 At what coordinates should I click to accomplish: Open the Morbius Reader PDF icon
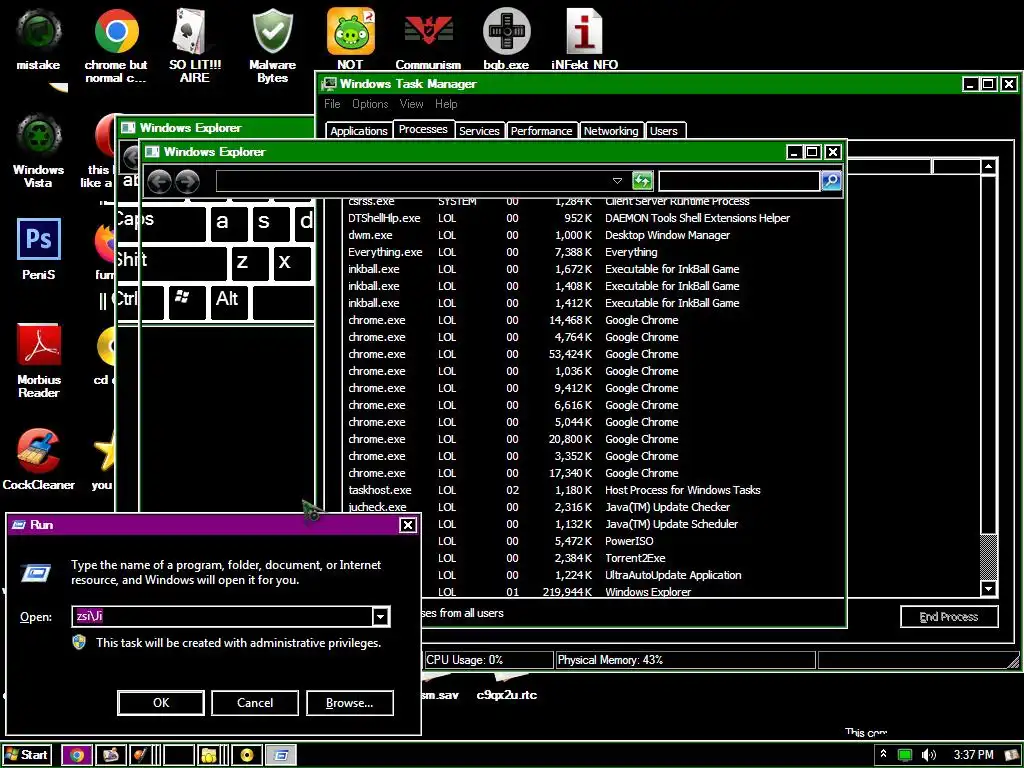pos(39,360)
